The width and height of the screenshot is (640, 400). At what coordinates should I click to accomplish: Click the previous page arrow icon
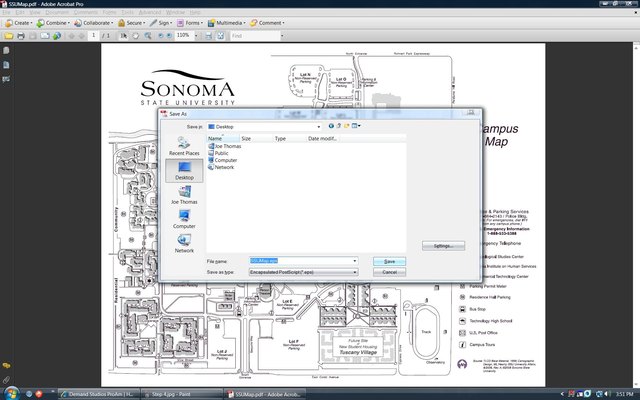[x=71, y=36]
